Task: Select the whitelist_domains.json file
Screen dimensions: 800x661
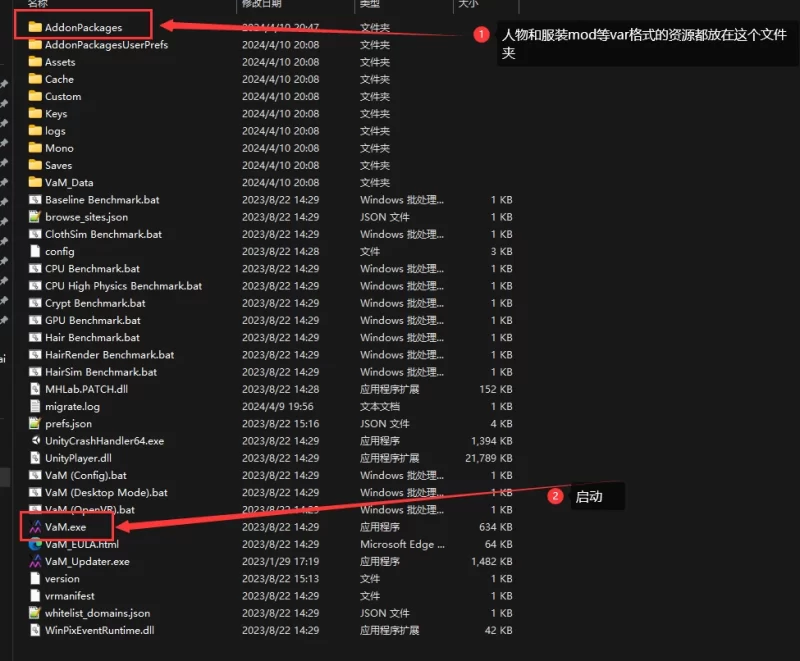Action: pyautogui.click(x=97, y=613)
